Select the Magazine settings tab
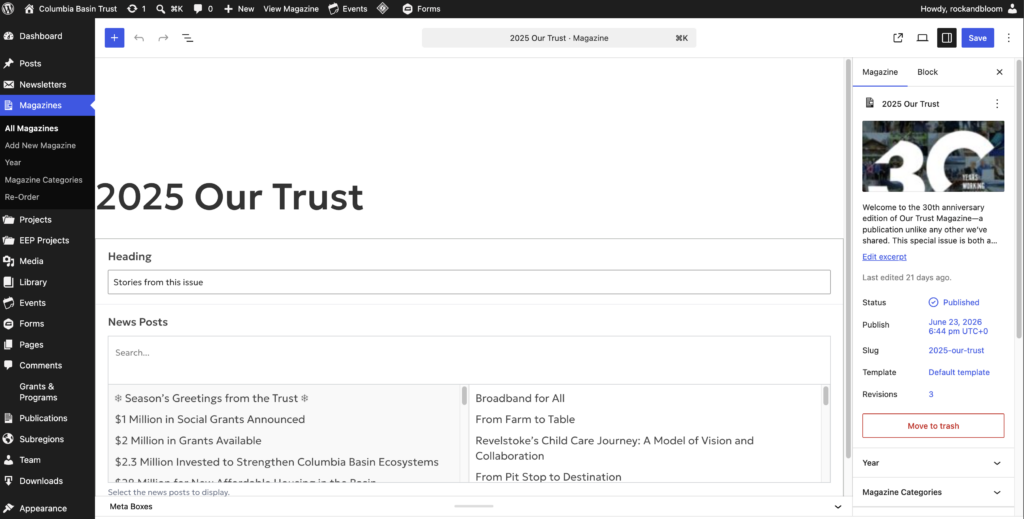This screenshot has height=519, width=1024. click(x=880, y=72)
